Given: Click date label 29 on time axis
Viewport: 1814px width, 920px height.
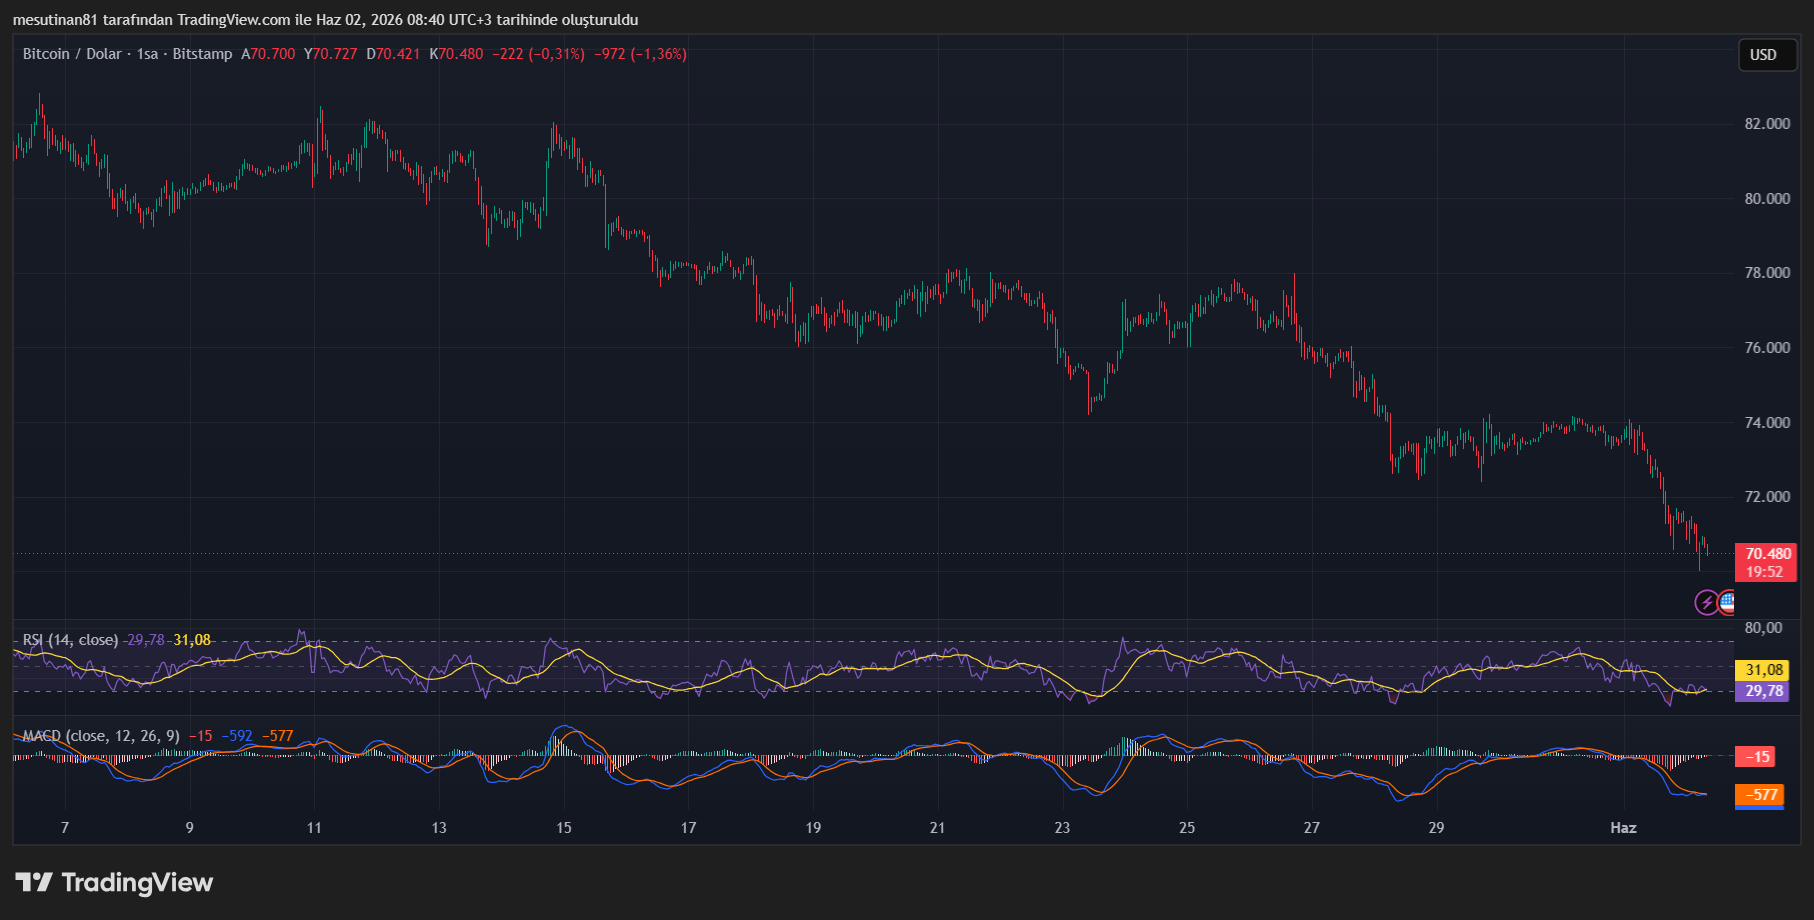Looking at the screenshot, I should coord(1436,828).
